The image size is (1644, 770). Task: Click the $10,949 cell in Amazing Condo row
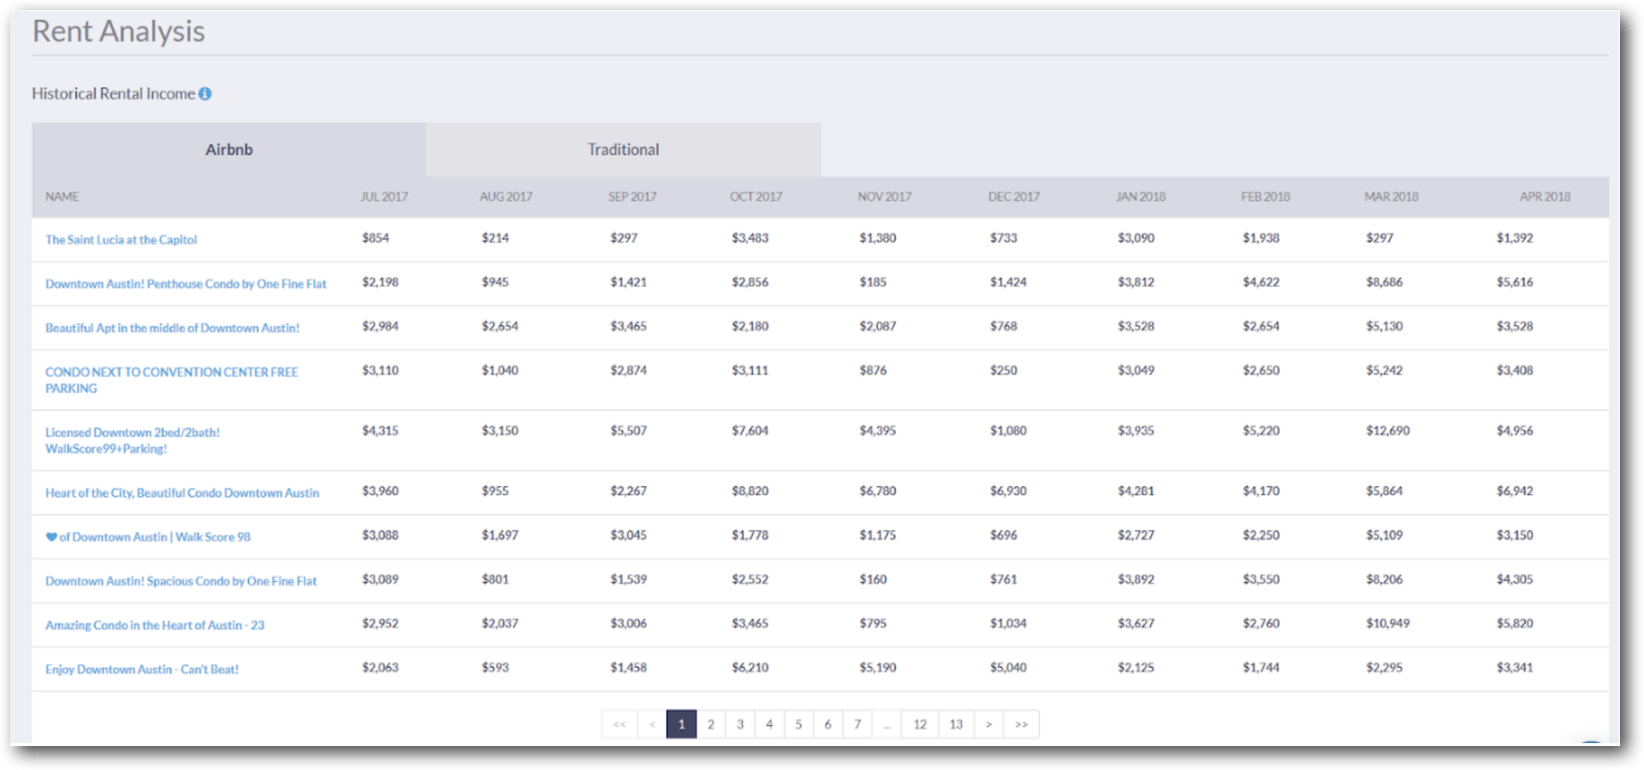tap(1388, 624)
